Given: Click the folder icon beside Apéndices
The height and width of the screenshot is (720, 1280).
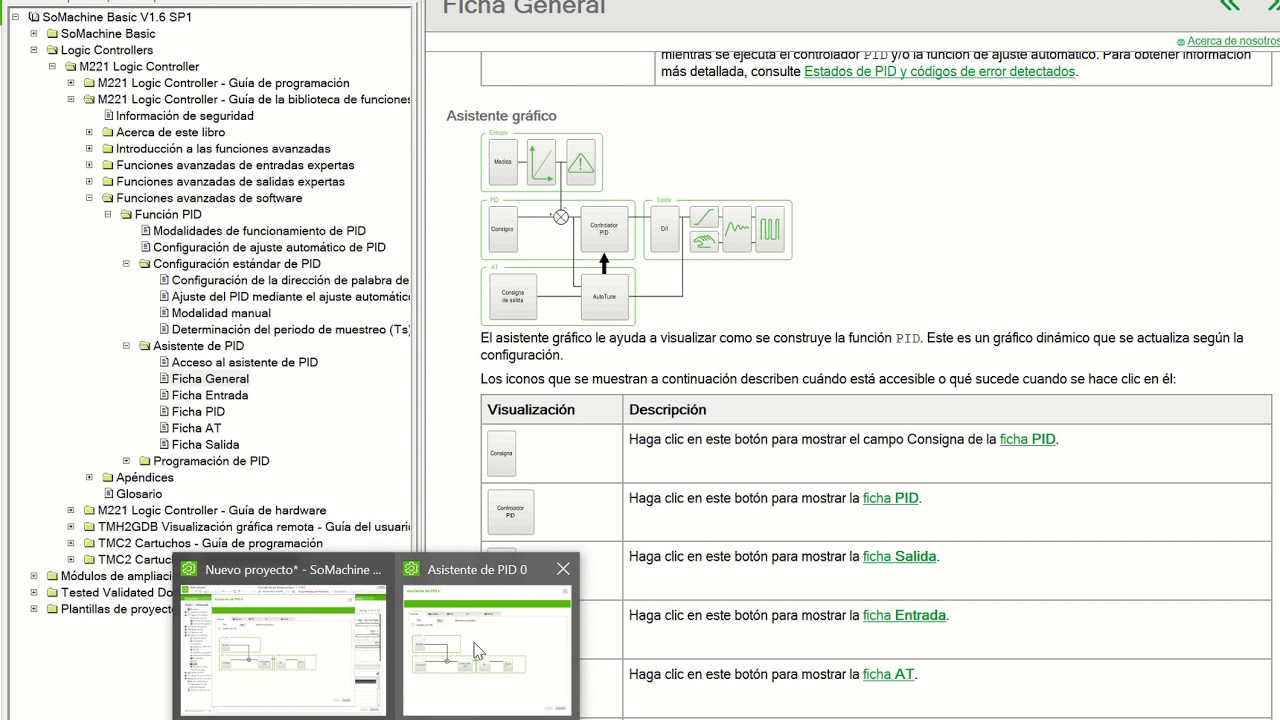Looking at the screenshot, I should [x=107, y=478].
